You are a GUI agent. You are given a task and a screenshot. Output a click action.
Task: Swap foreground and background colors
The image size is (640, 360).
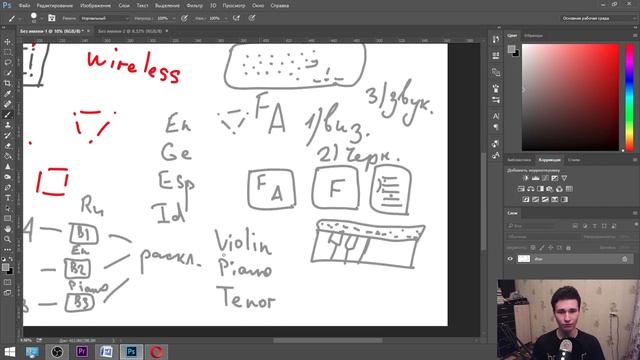(11, 259)
